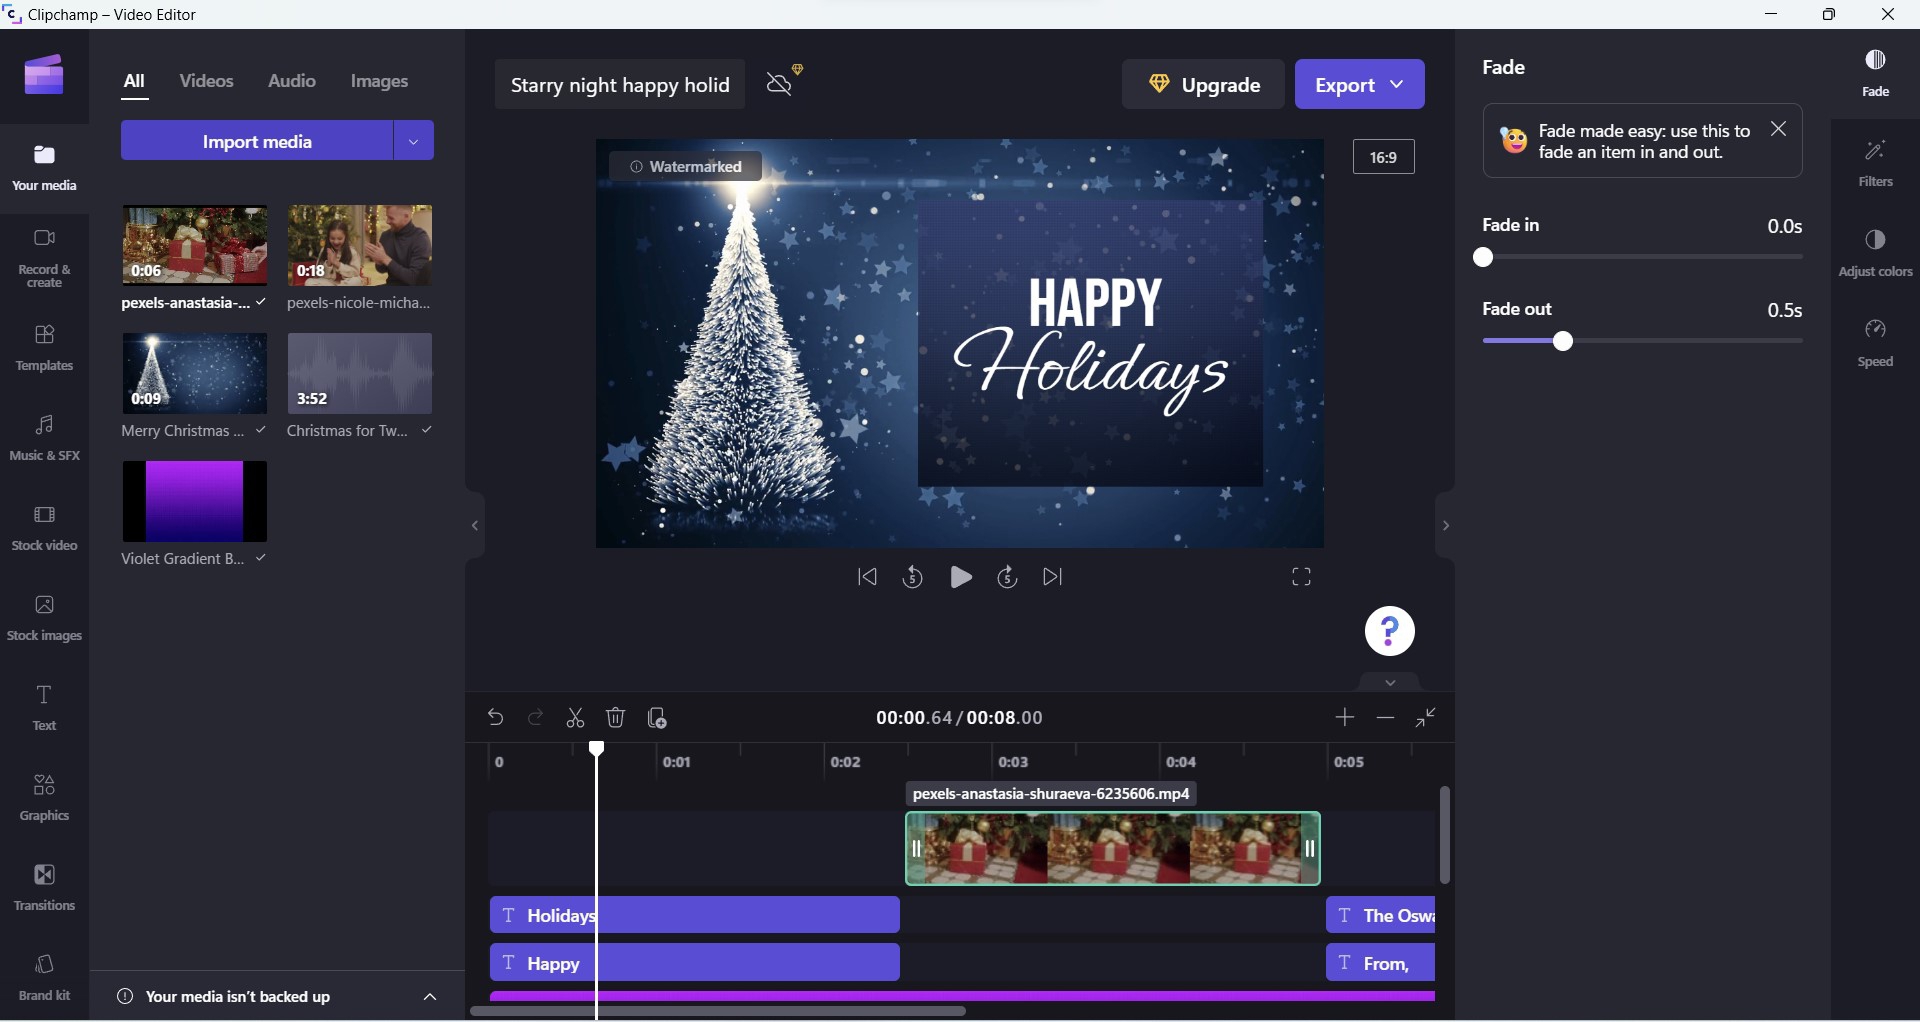The height and width of the screenshot is (1022, 1920).
Task: Collapse the timeline with chevron below help
Action: 1390,682
